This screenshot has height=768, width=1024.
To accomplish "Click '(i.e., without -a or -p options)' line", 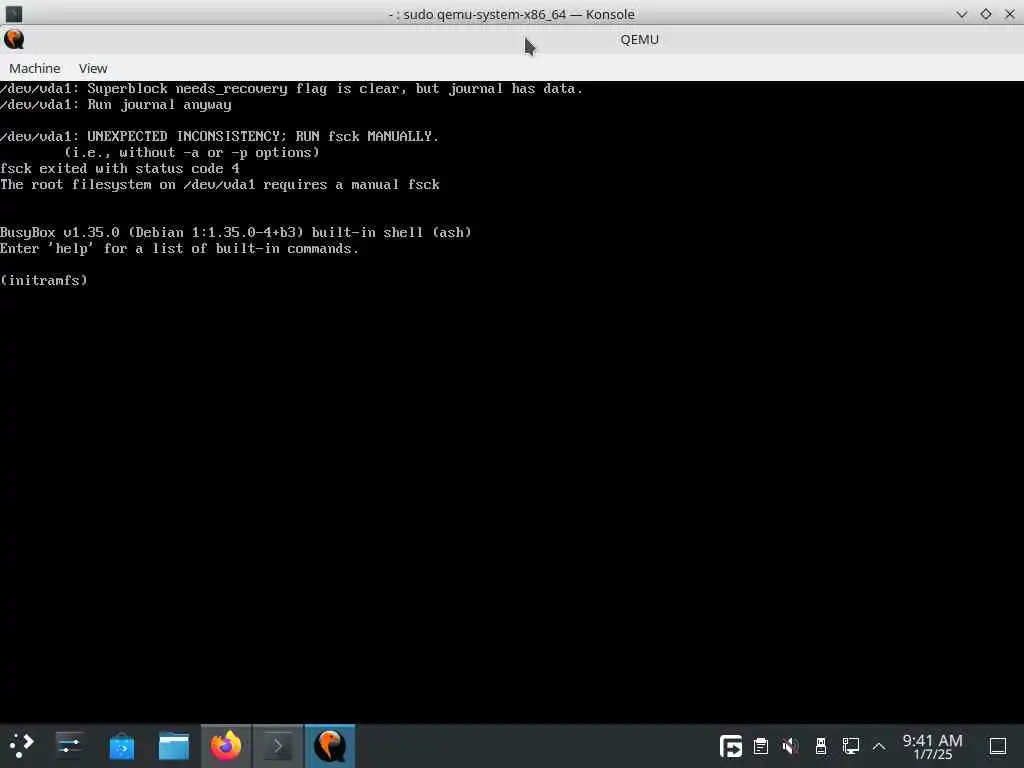I will pyautogui.click(x=192, y=152).
